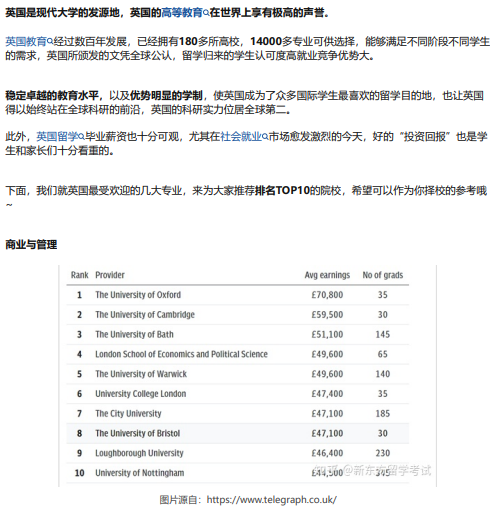Click the £59,500 earnings value
The width and height of the screenshot is (494, 519).
pyautogui.click(x=327, y=315)
